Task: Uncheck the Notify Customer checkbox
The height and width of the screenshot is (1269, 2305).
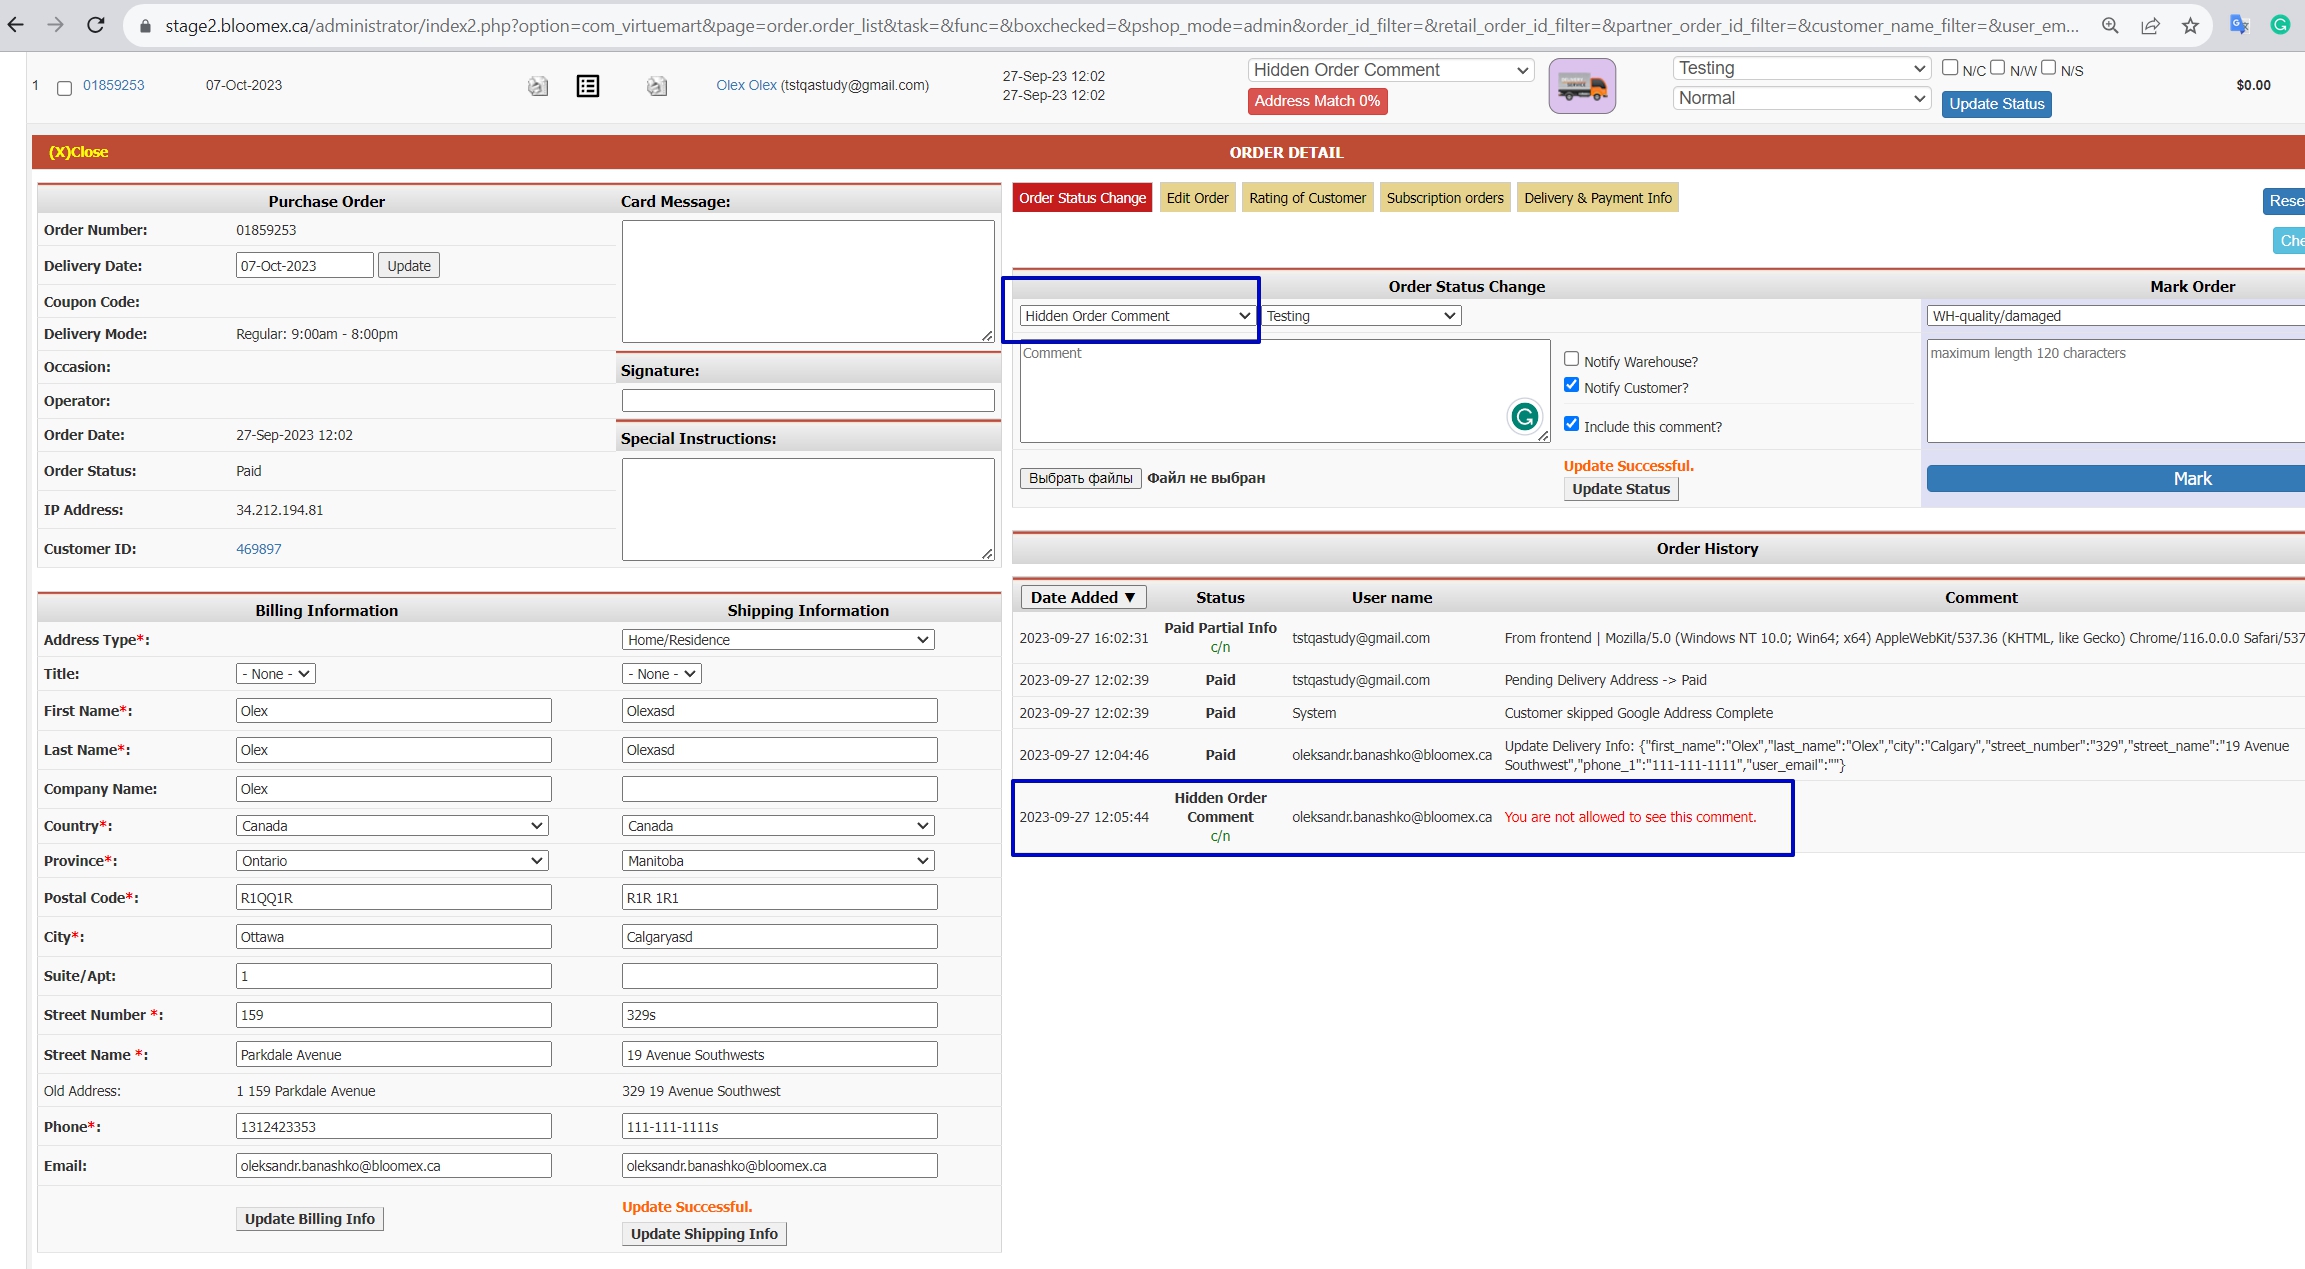Action: click(1571, 385)
